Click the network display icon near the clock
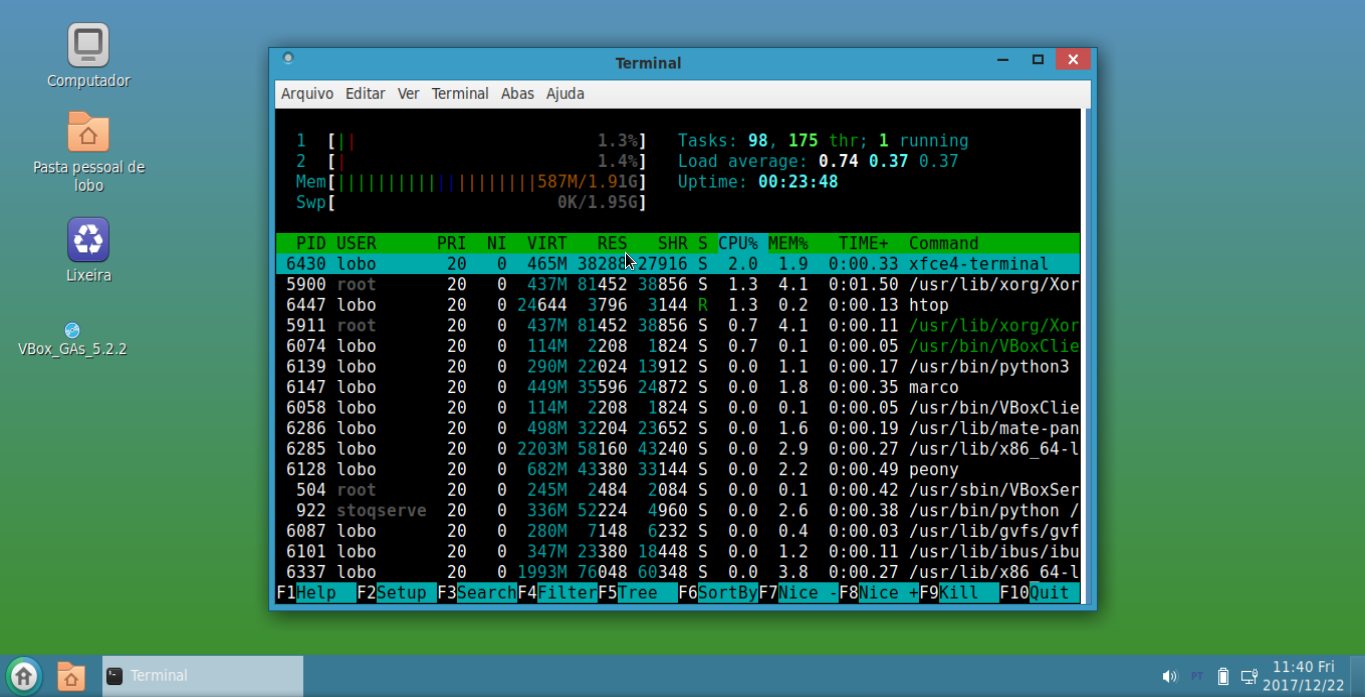The height and width of the screenshot is (697, 1365). (x=1249, y=675)
